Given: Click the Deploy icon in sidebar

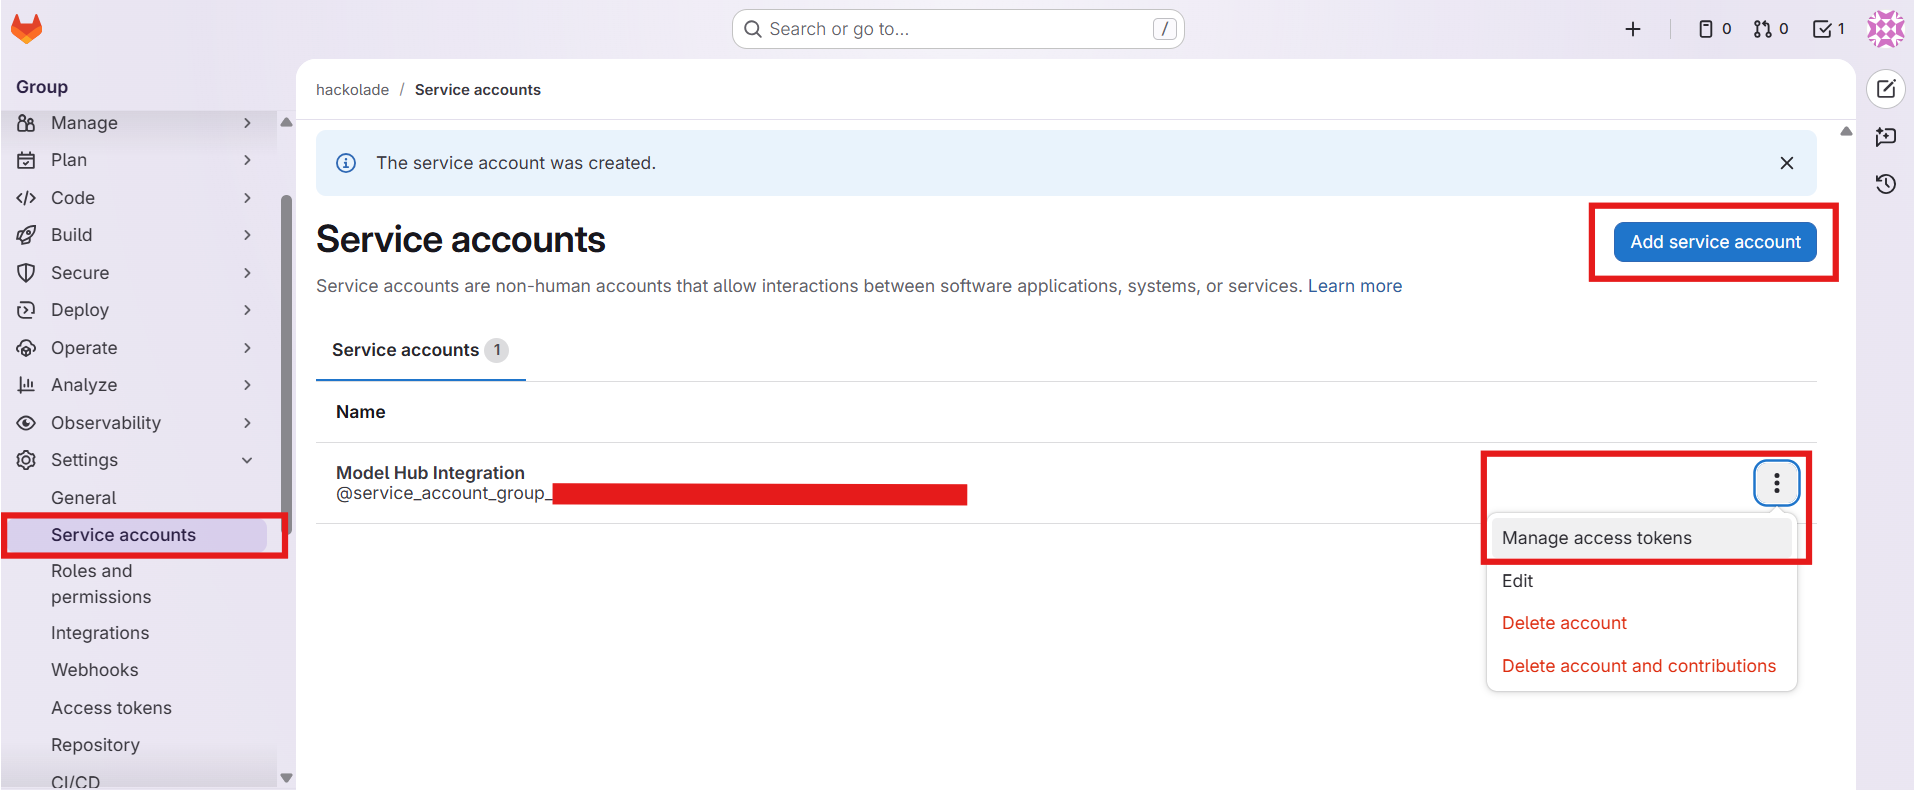Looking at the screenshot, I should point(27,310).
